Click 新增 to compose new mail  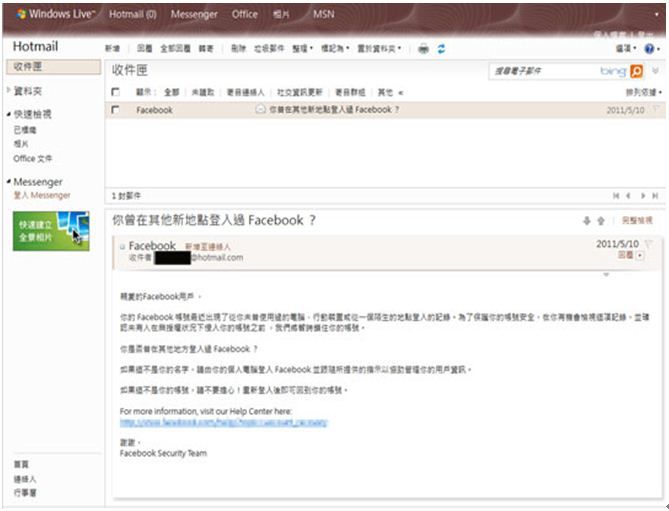point(113,49)
